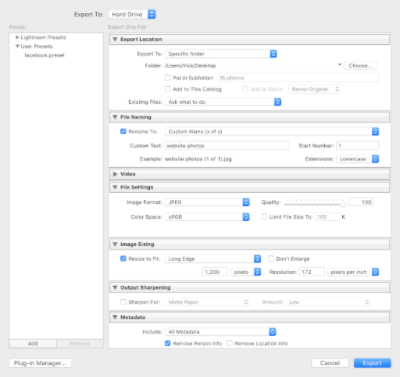Open the Include All Metadata dropdown
The height and width of the screenshot is (377, 400).
[221, 332]
